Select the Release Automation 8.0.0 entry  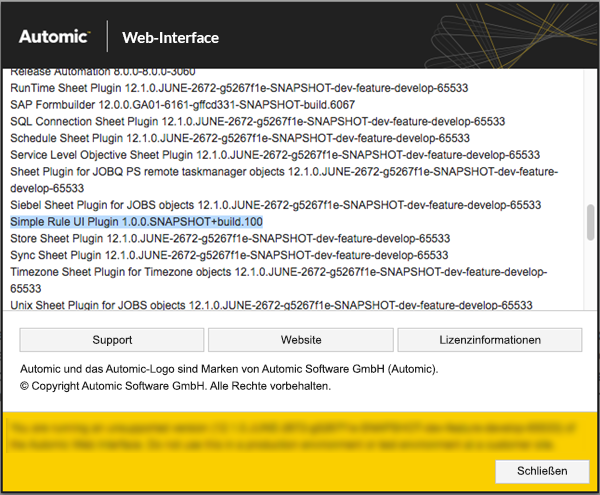pyautogui.click(x=102, y=71)
